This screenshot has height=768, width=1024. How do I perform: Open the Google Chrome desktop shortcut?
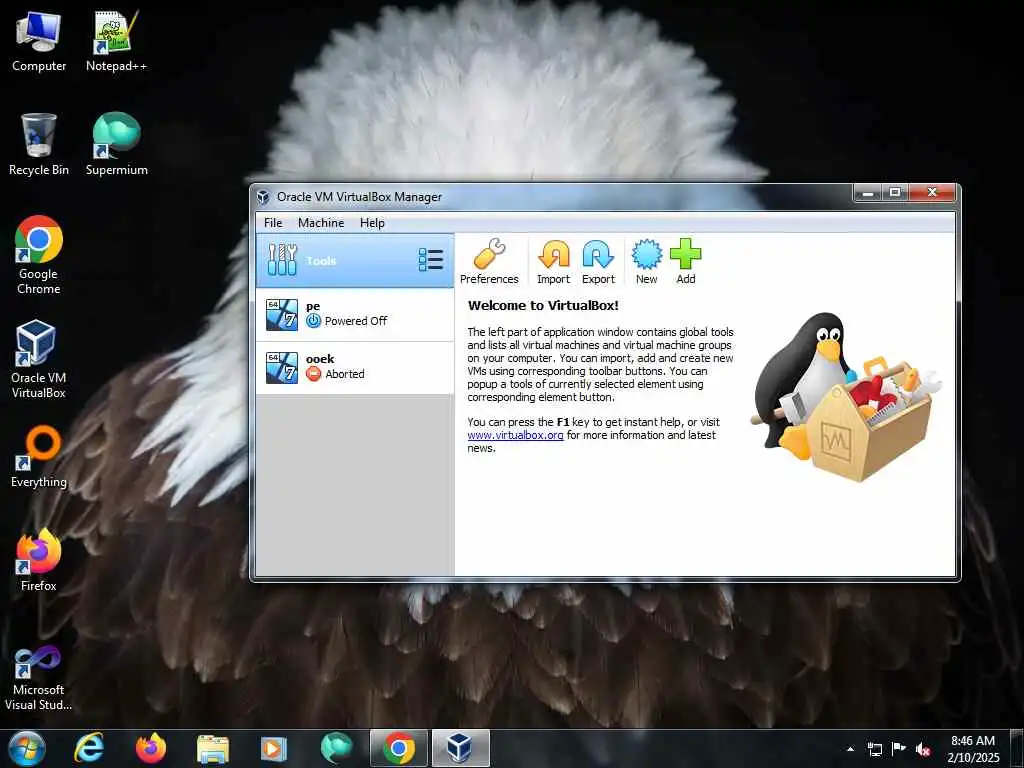(x=39, y=255)
